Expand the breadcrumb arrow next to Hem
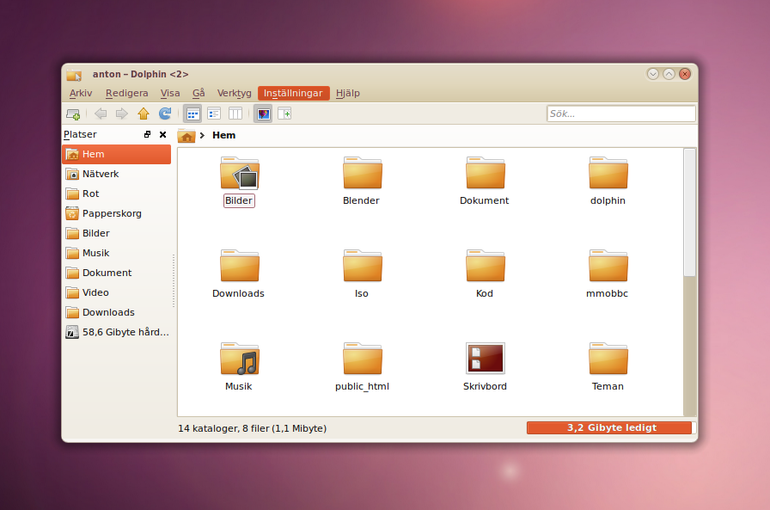Image resolution: width=770 pixels, height=510 pixels. pyautogui.click(x=202, y=135)
